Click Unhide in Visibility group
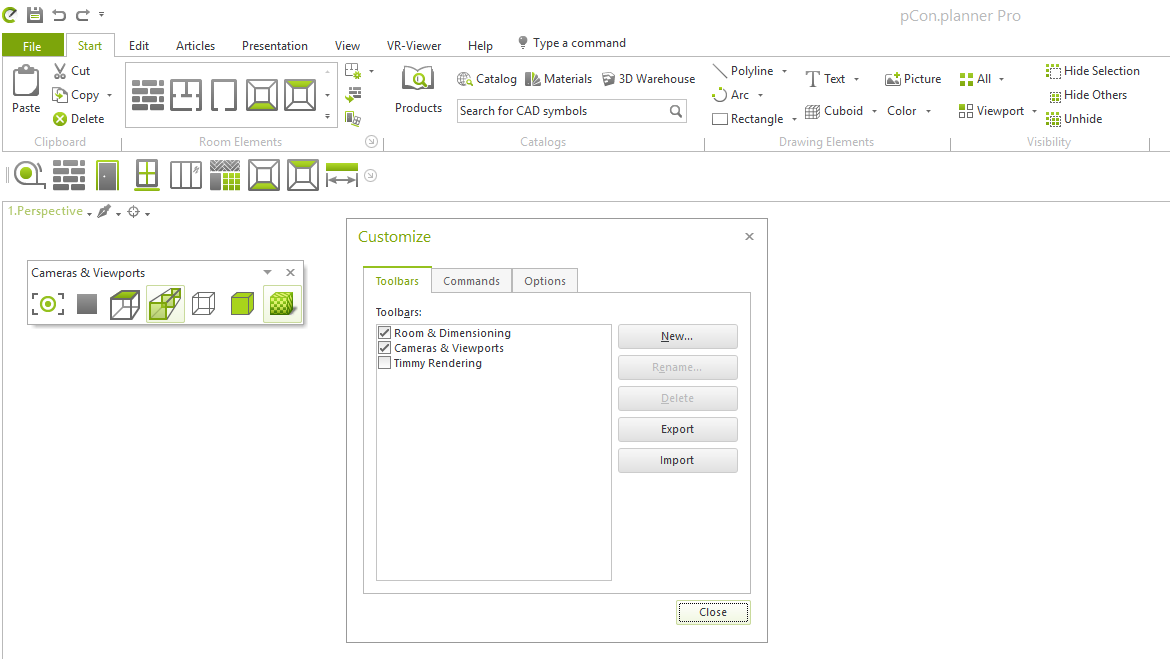This screenshot has width=1170, height=659. tap(1074, 119)
